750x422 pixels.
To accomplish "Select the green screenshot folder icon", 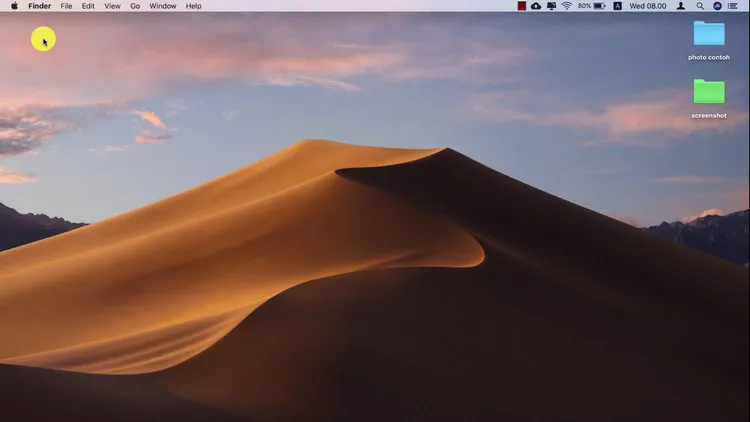I will [x=709, y=91].
